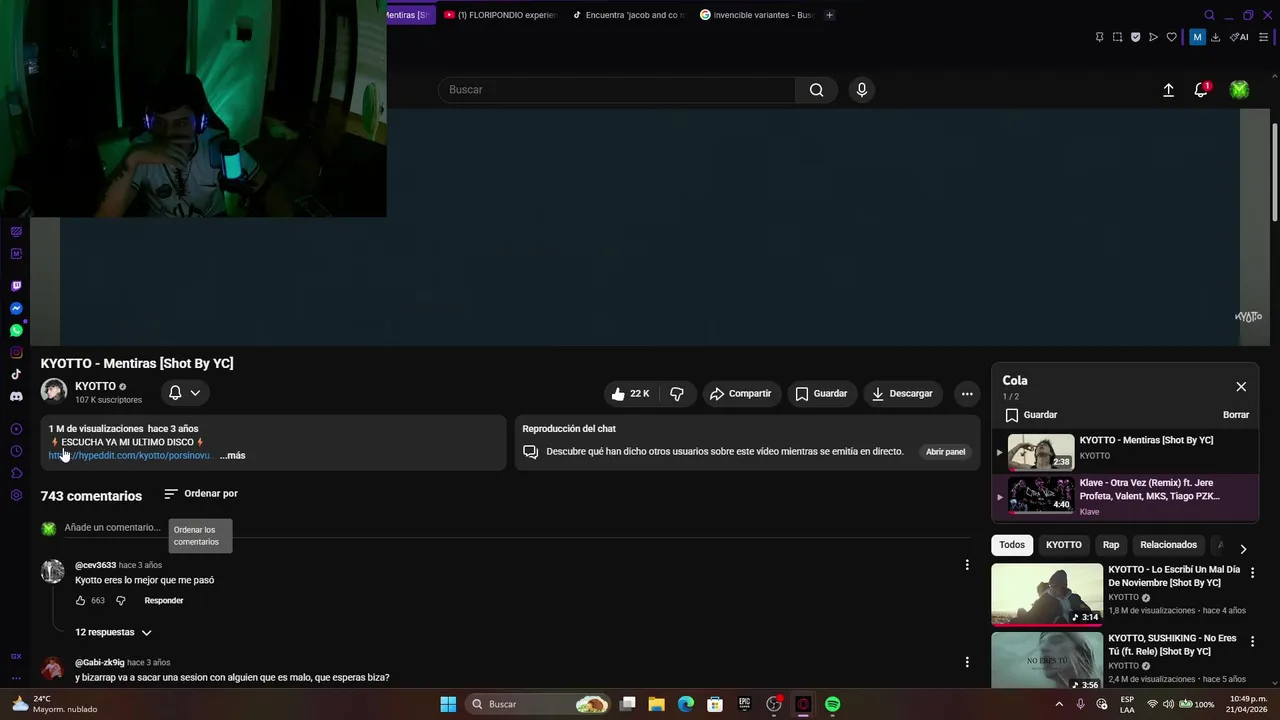Like the video with 22 K button
Viewport: 1280px width, 720px height.
click(630, 394)
